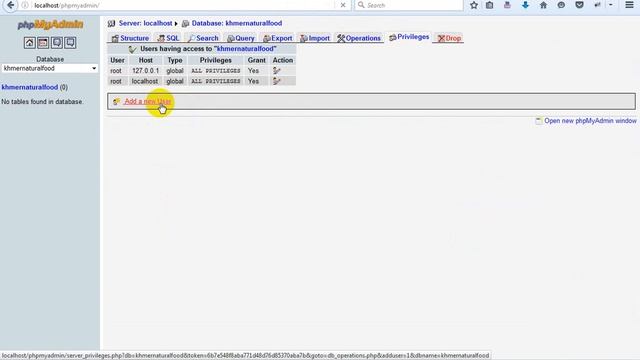Viewport: 640px width, 360px height.
Task: Open SQL documentation icon in sidebar
Action: tap(70, 42)
